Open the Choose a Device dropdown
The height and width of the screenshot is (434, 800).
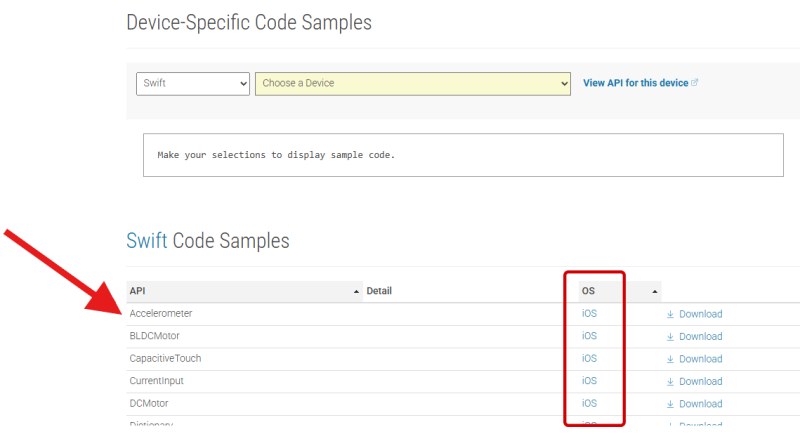pyautogui.click(x=413, y=84)
